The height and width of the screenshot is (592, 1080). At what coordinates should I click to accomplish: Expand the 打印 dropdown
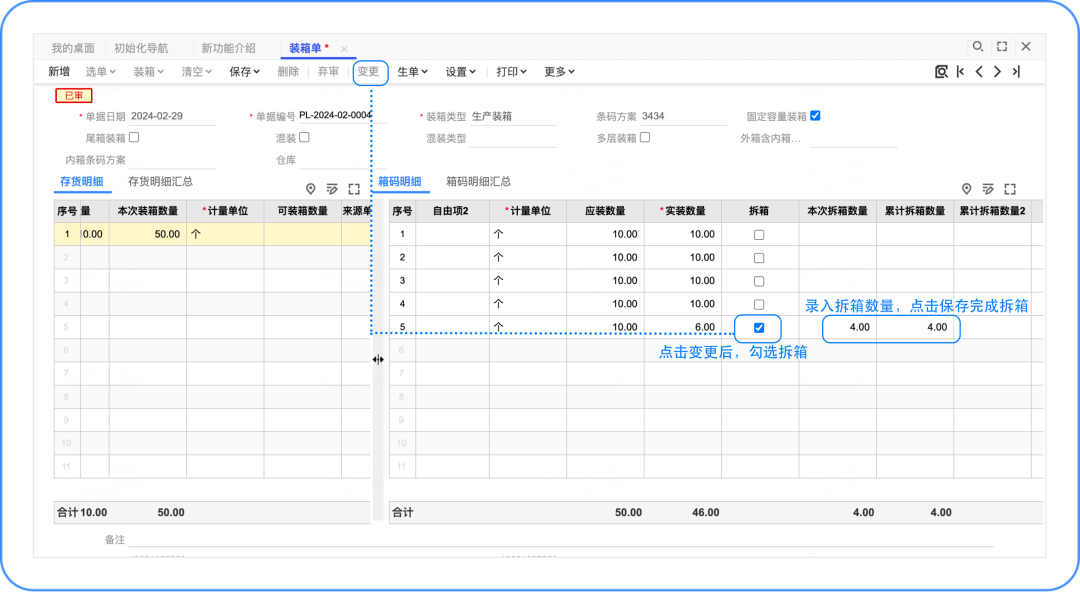click(512, 72)
